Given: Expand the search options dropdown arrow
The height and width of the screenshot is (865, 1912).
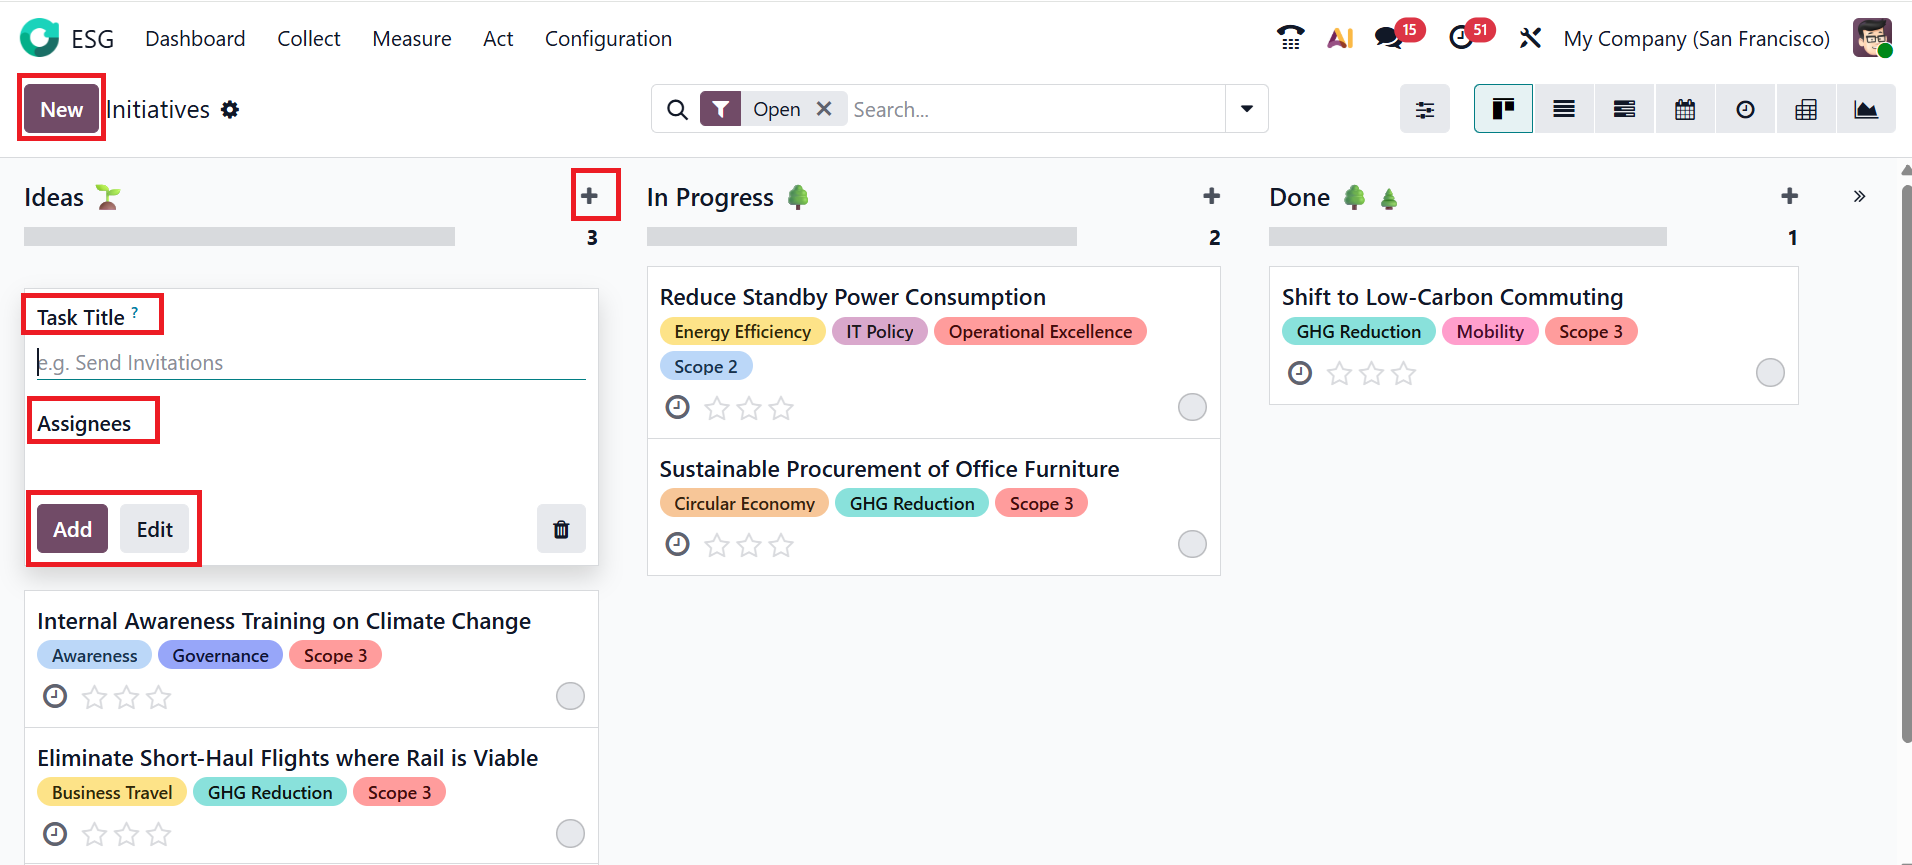Looking at the screenshot, I should [1247, 109].
